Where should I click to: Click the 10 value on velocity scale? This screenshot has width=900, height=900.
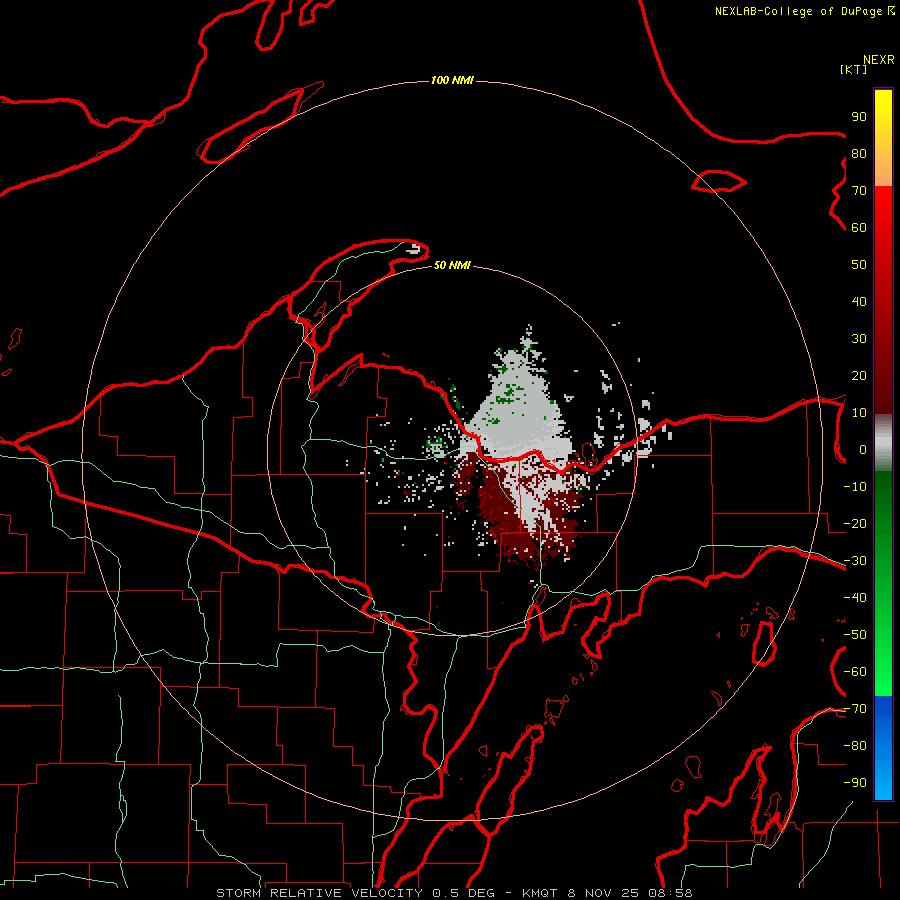point(859,413)
